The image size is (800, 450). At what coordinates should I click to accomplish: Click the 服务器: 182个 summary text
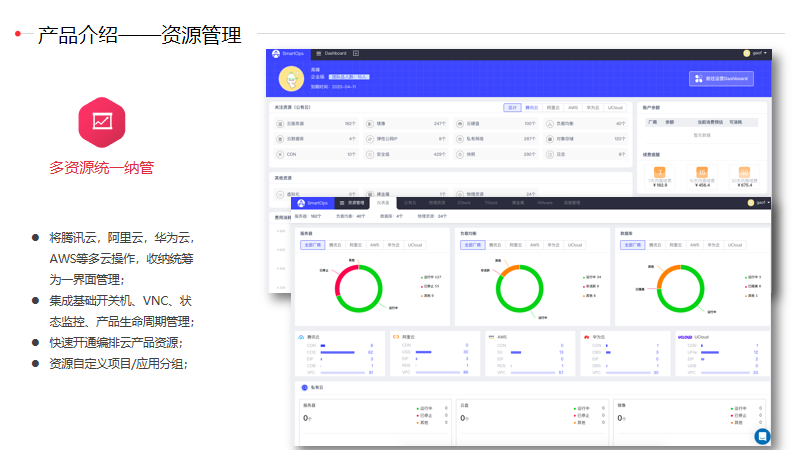coord(308,216)
